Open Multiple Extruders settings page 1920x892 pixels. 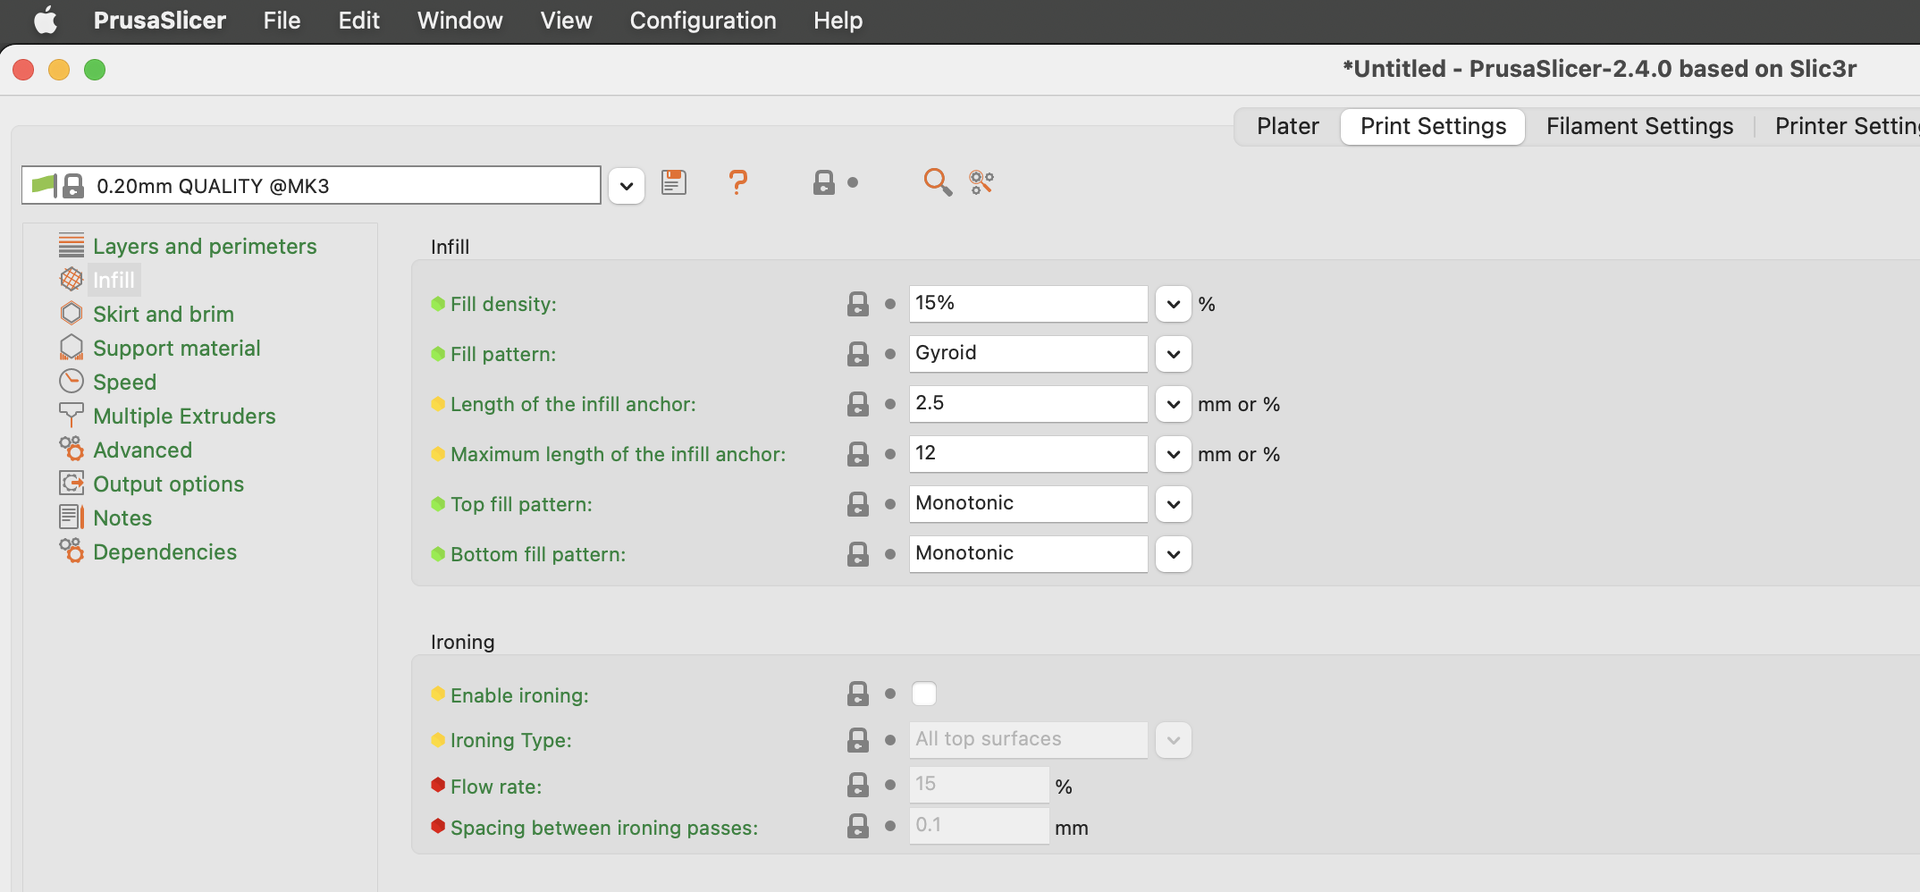(184, 416)
